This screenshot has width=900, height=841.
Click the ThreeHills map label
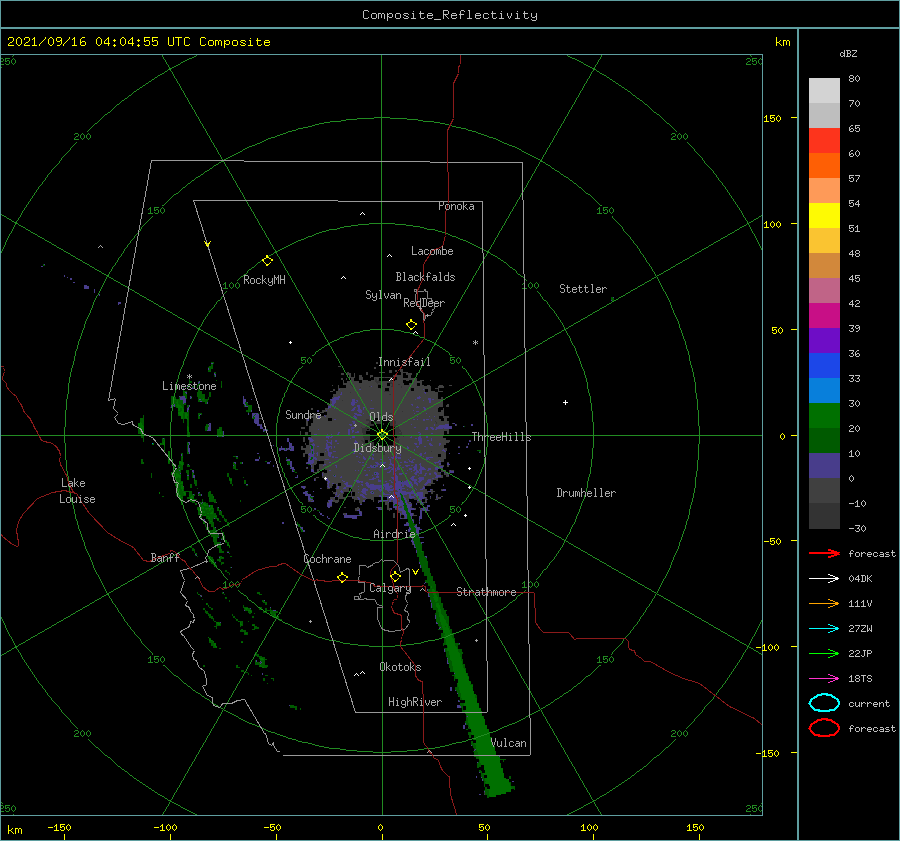click(501, 437)
